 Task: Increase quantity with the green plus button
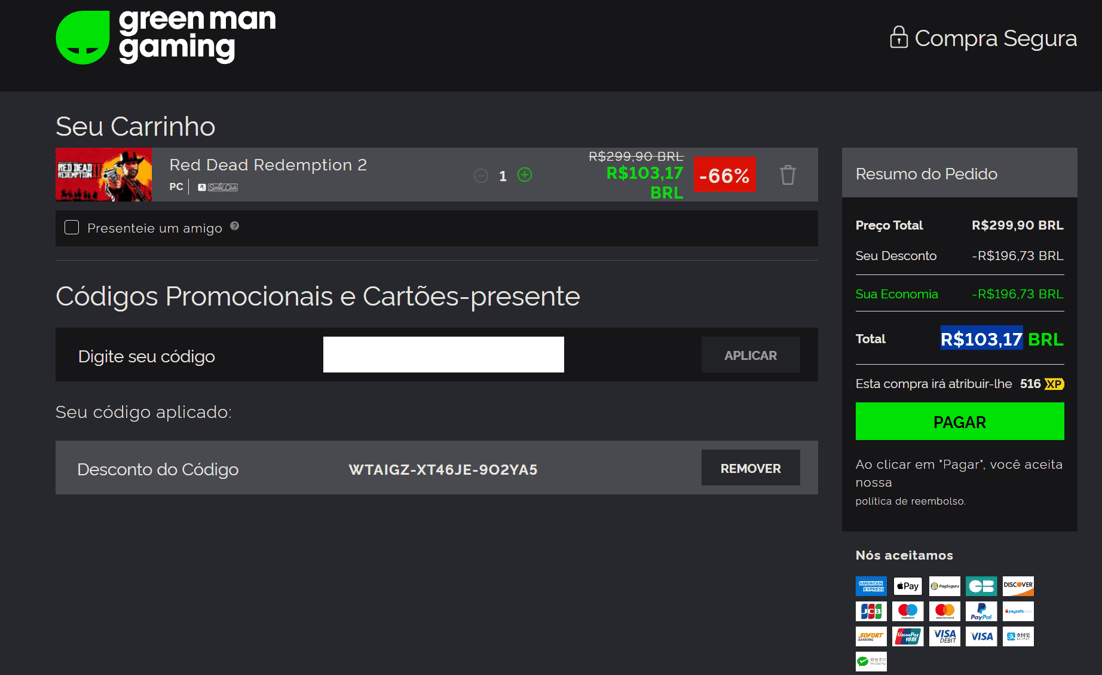[x=524, y=174]
